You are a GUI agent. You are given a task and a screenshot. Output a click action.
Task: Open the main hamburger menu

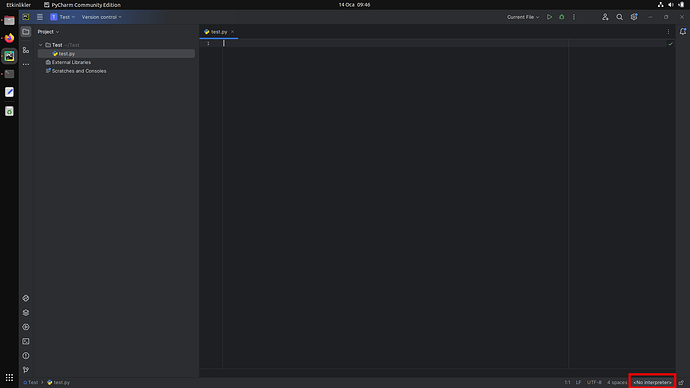(40, 17)
